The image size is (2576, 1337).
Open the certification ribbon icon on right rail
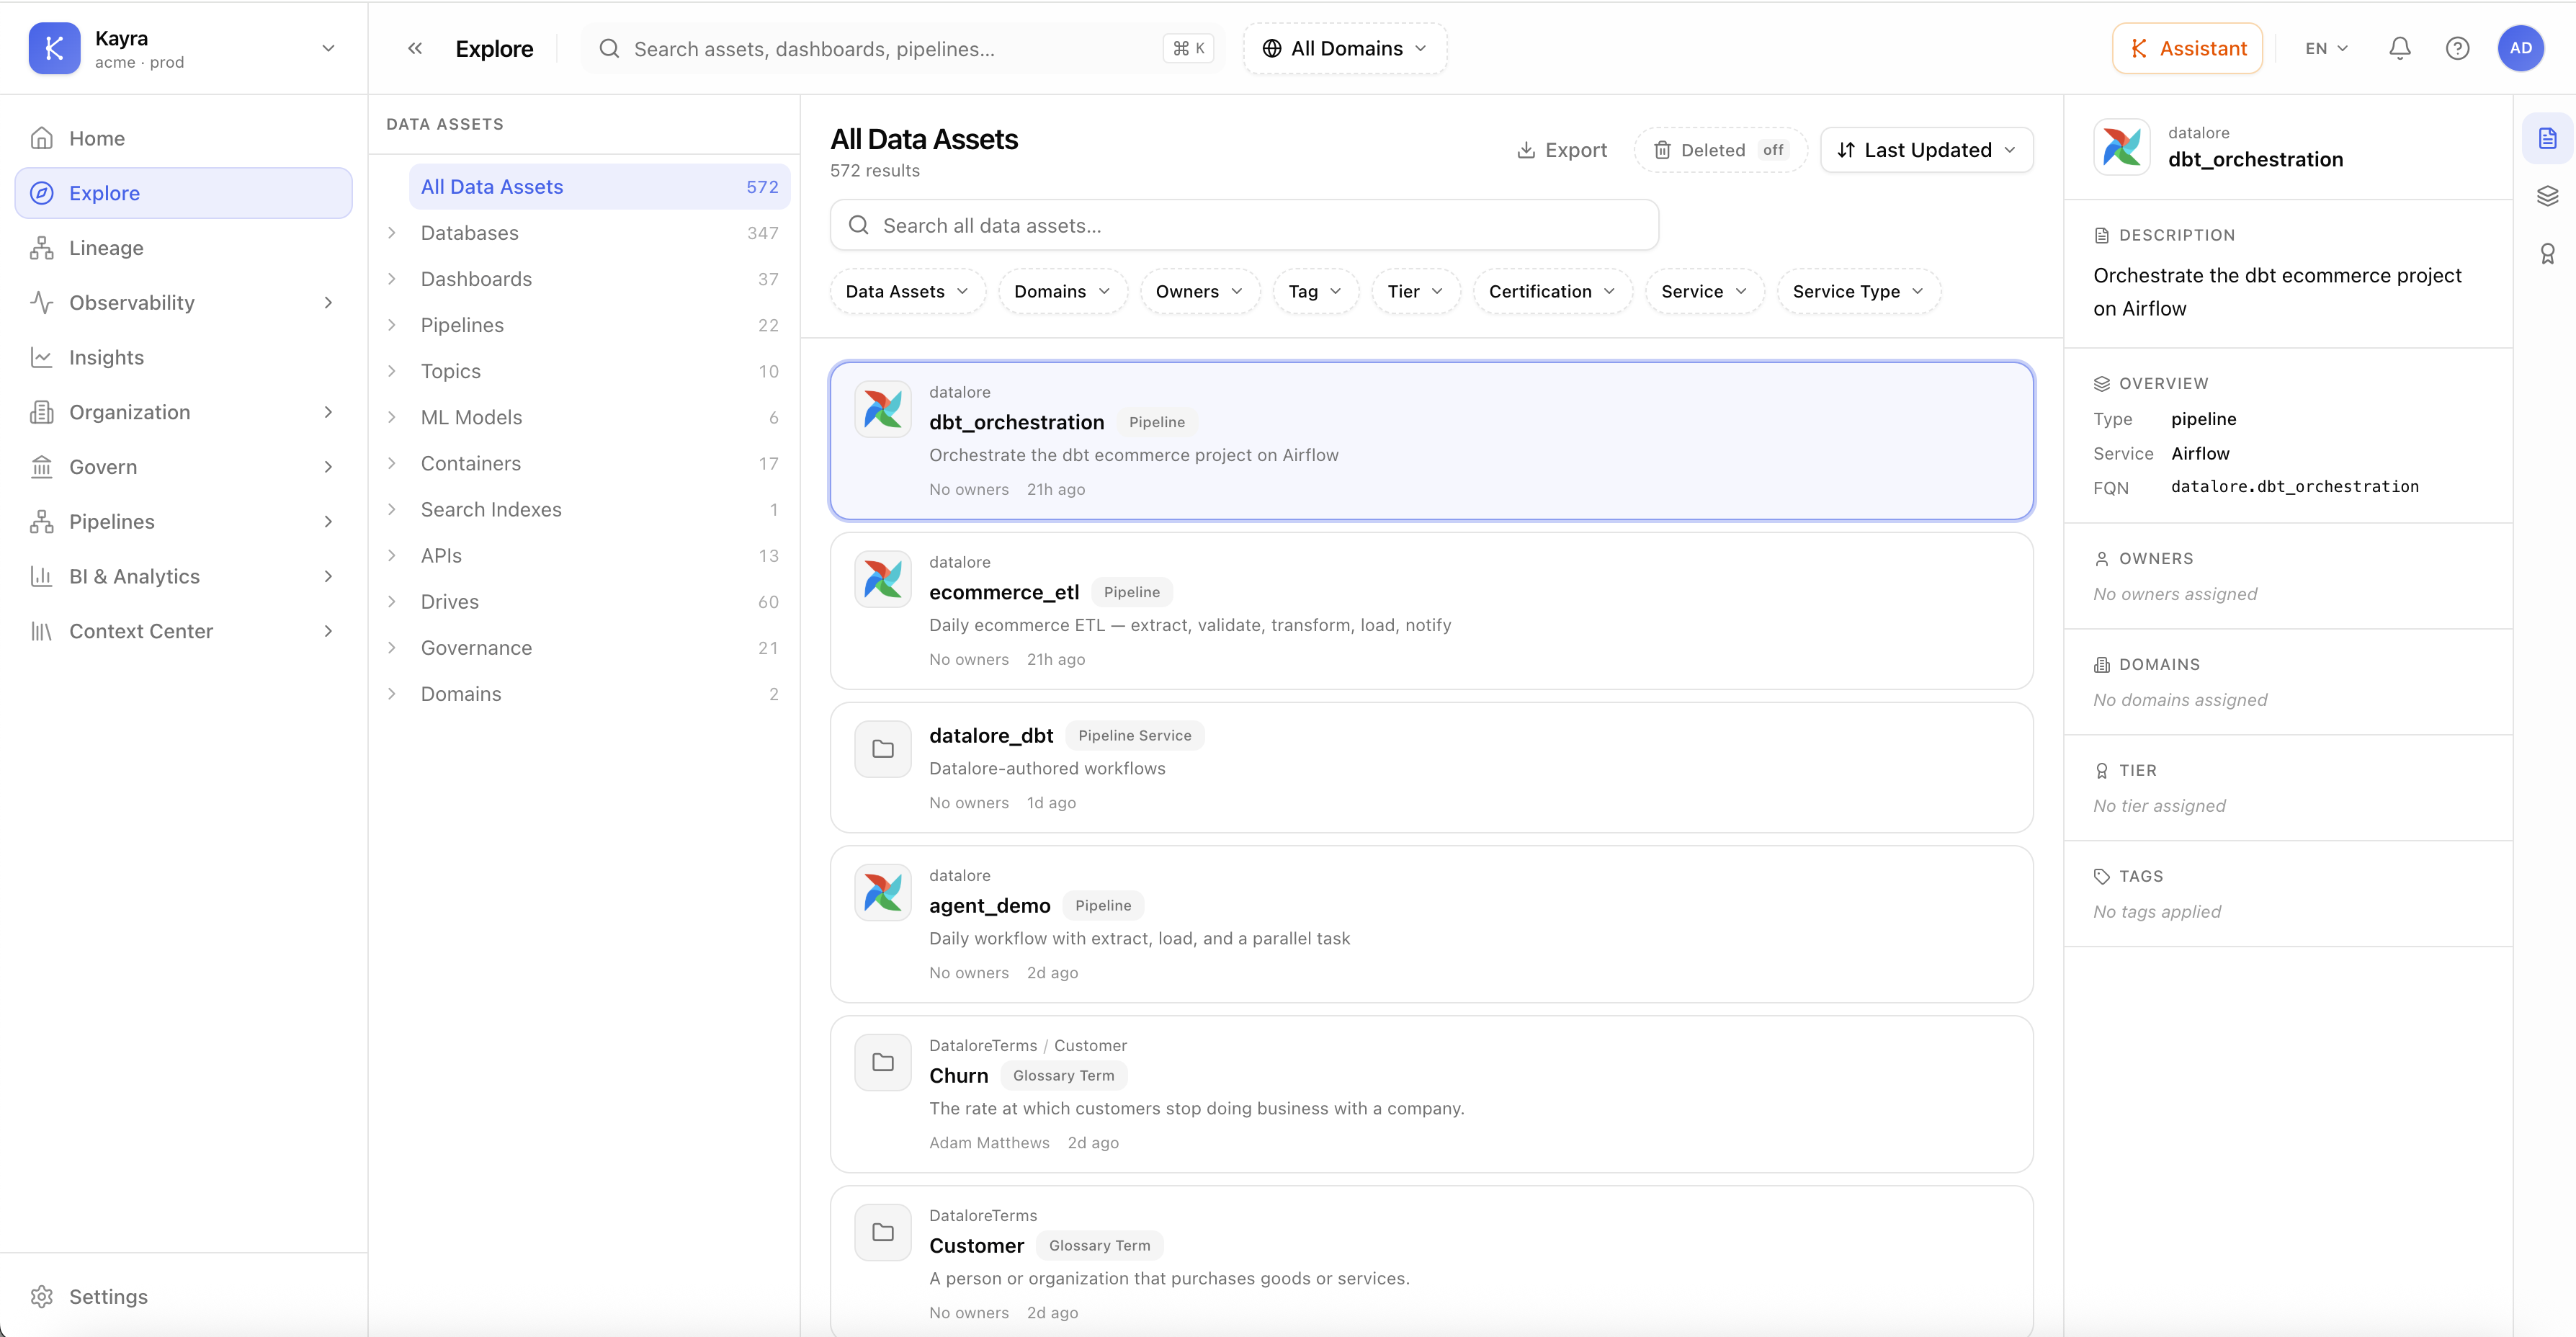pyautogui.click(x=2547, y=254)
